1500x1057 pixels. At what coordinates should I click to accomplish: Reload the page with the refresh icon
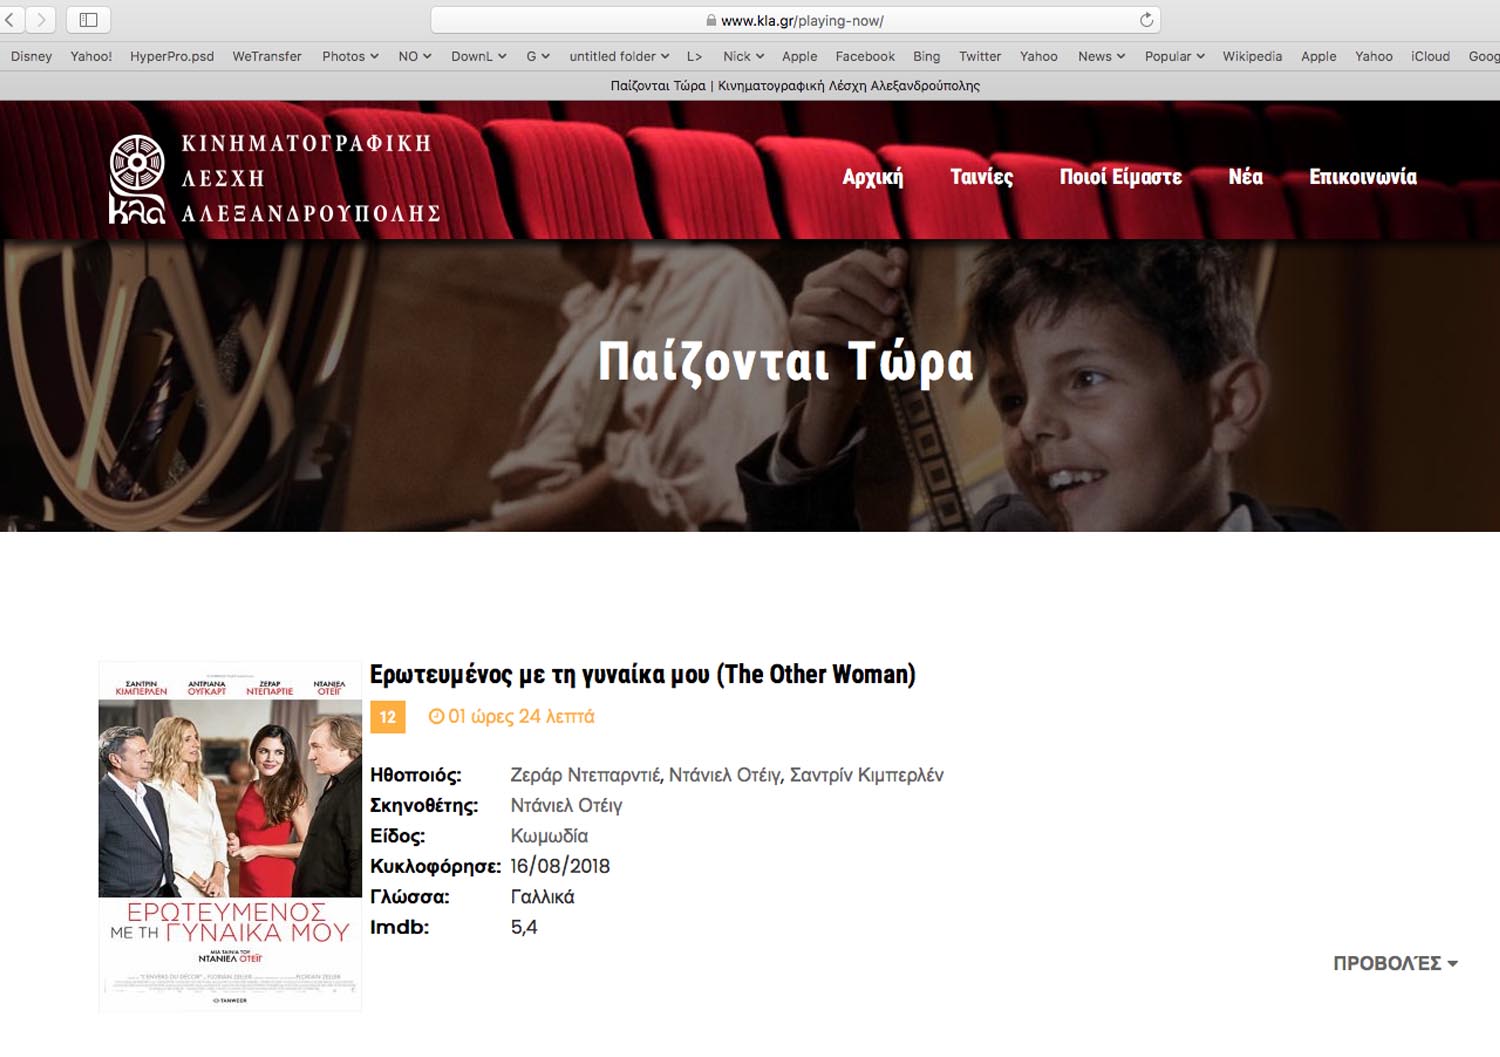(1146, 20)
